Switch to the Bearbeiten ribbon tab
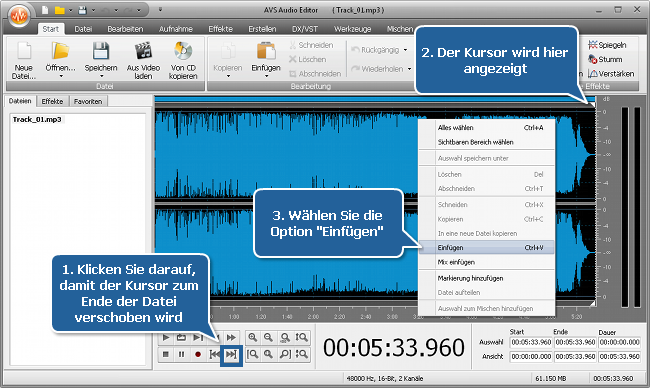Image resolution: width=650 pixels, height=388 pixels. 125,29
